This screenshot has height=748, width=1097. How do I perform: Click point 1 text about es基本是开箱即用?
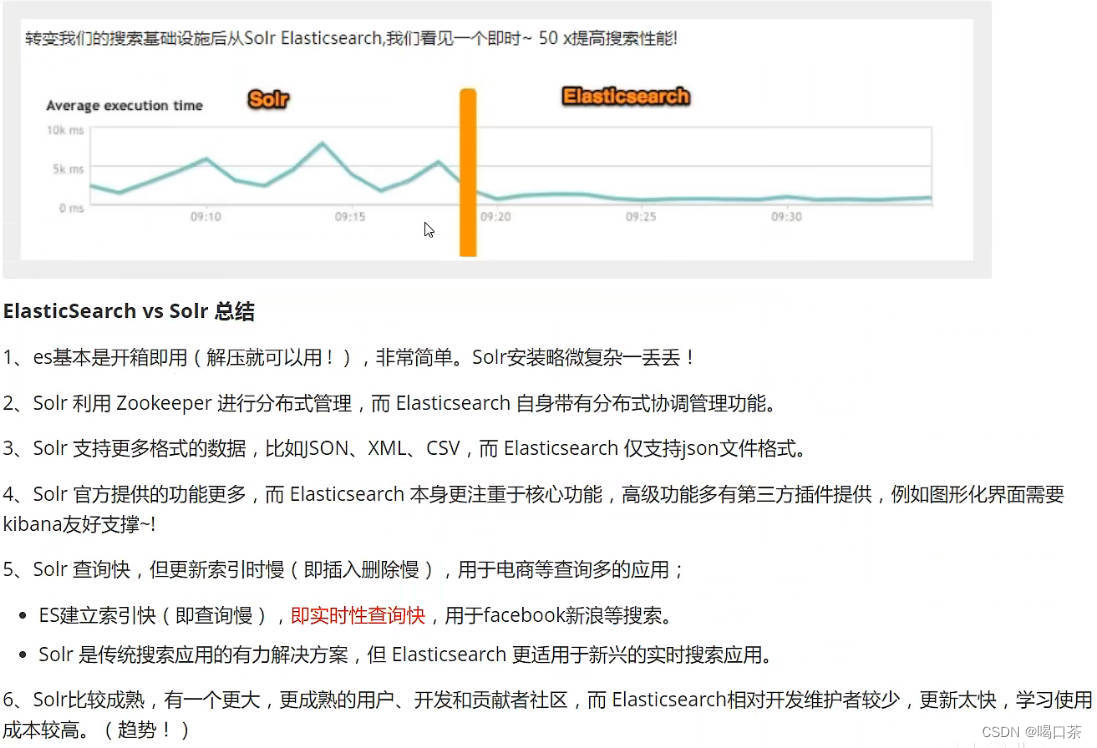click(x=348, y=358)
